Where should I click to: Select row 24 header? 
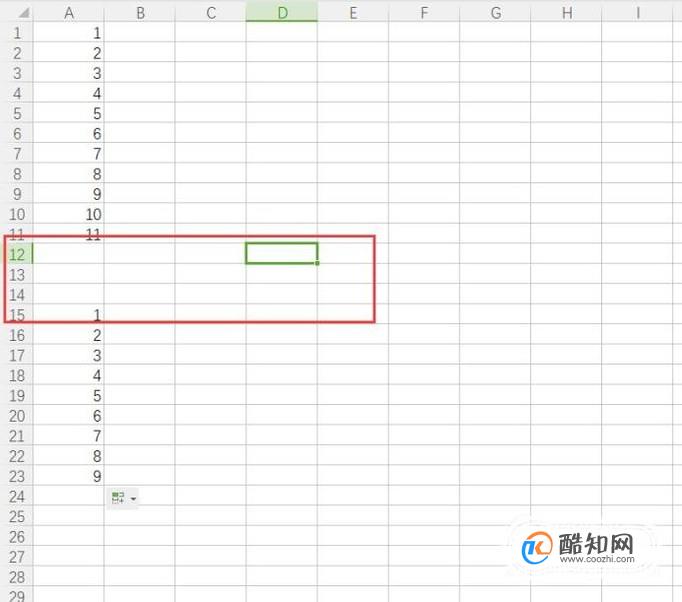(x=17, y=496)
